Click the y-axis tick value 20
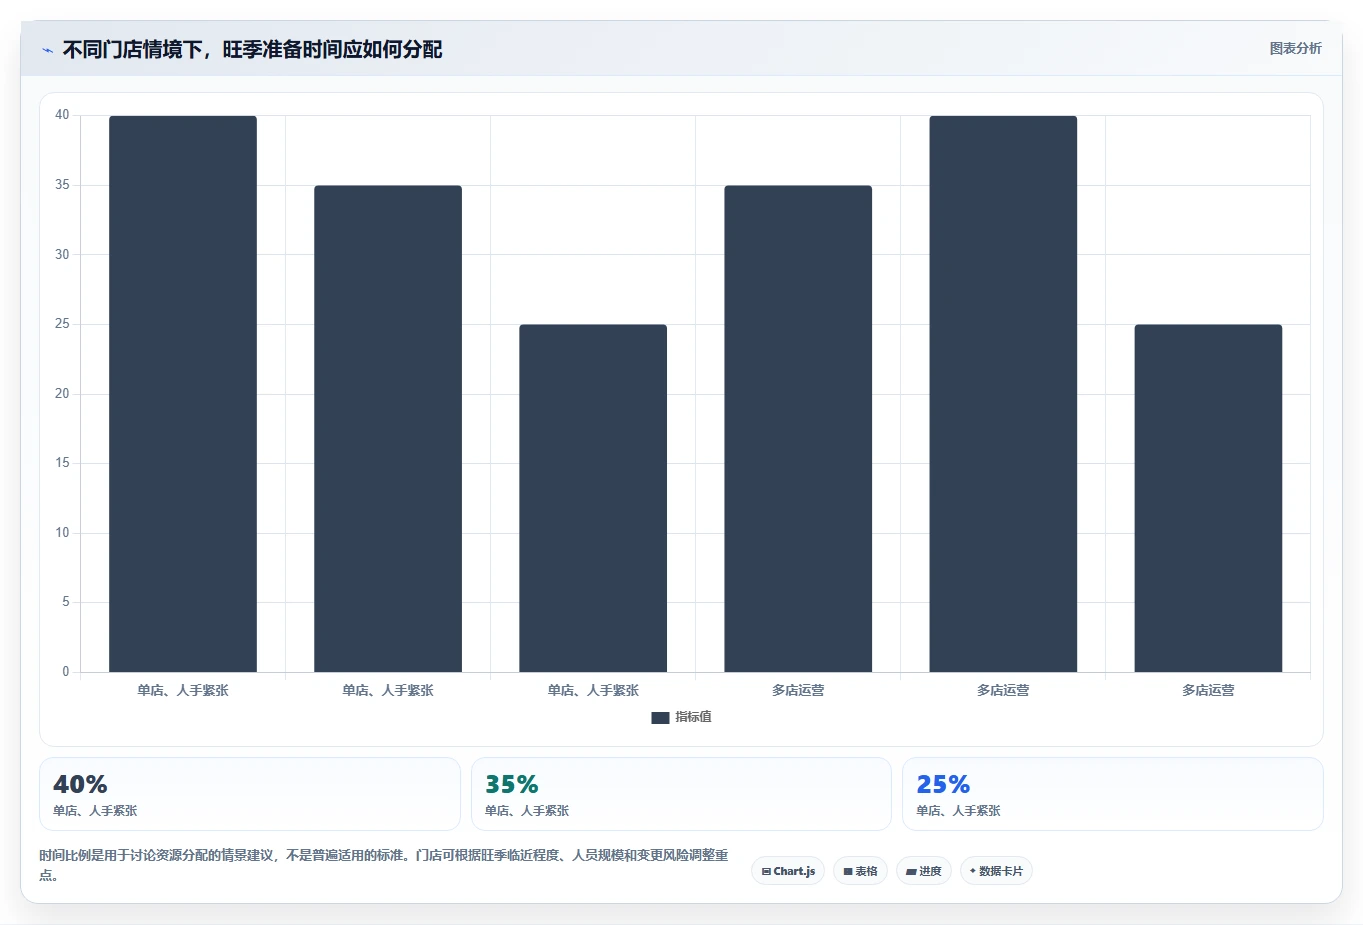Viewport: 1363px width, 925px height. tap(62, 393)
